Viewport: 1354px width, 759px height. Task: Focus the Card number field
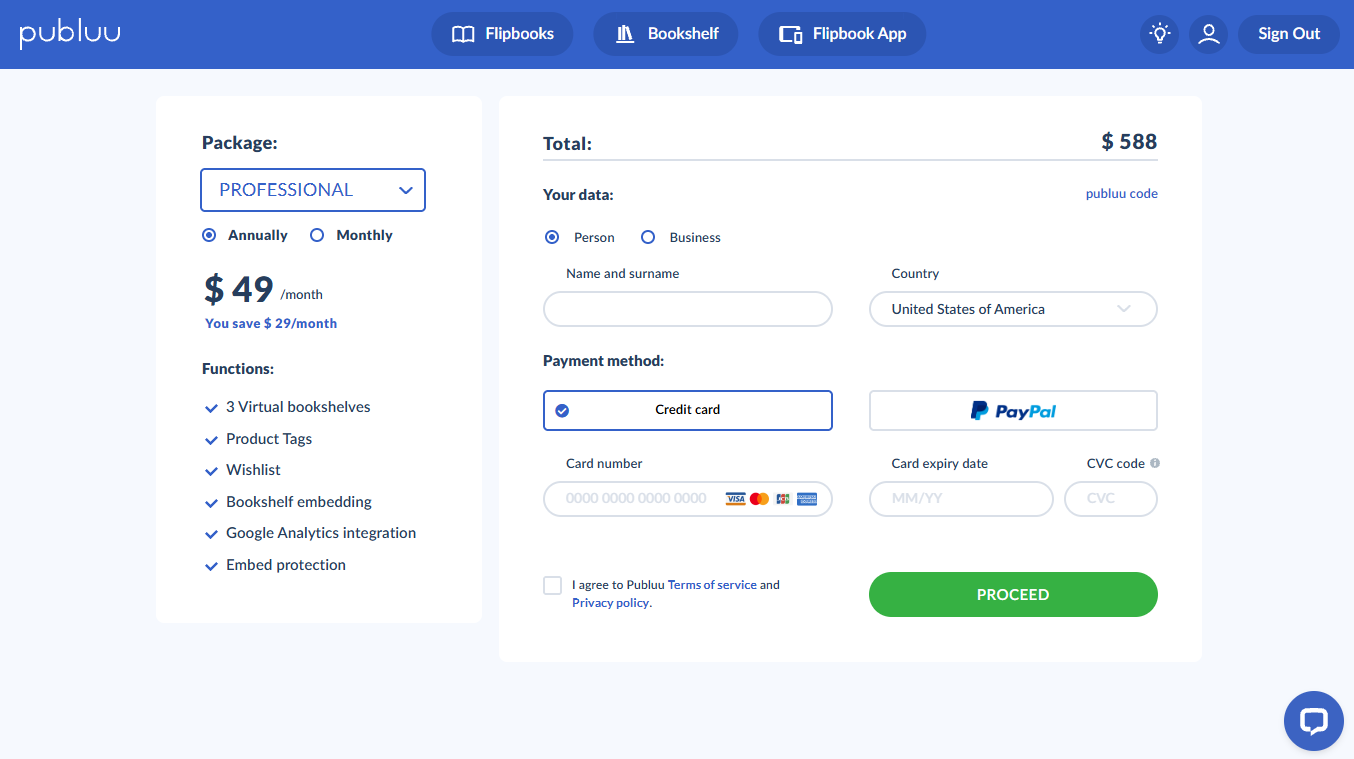point(688,499)
